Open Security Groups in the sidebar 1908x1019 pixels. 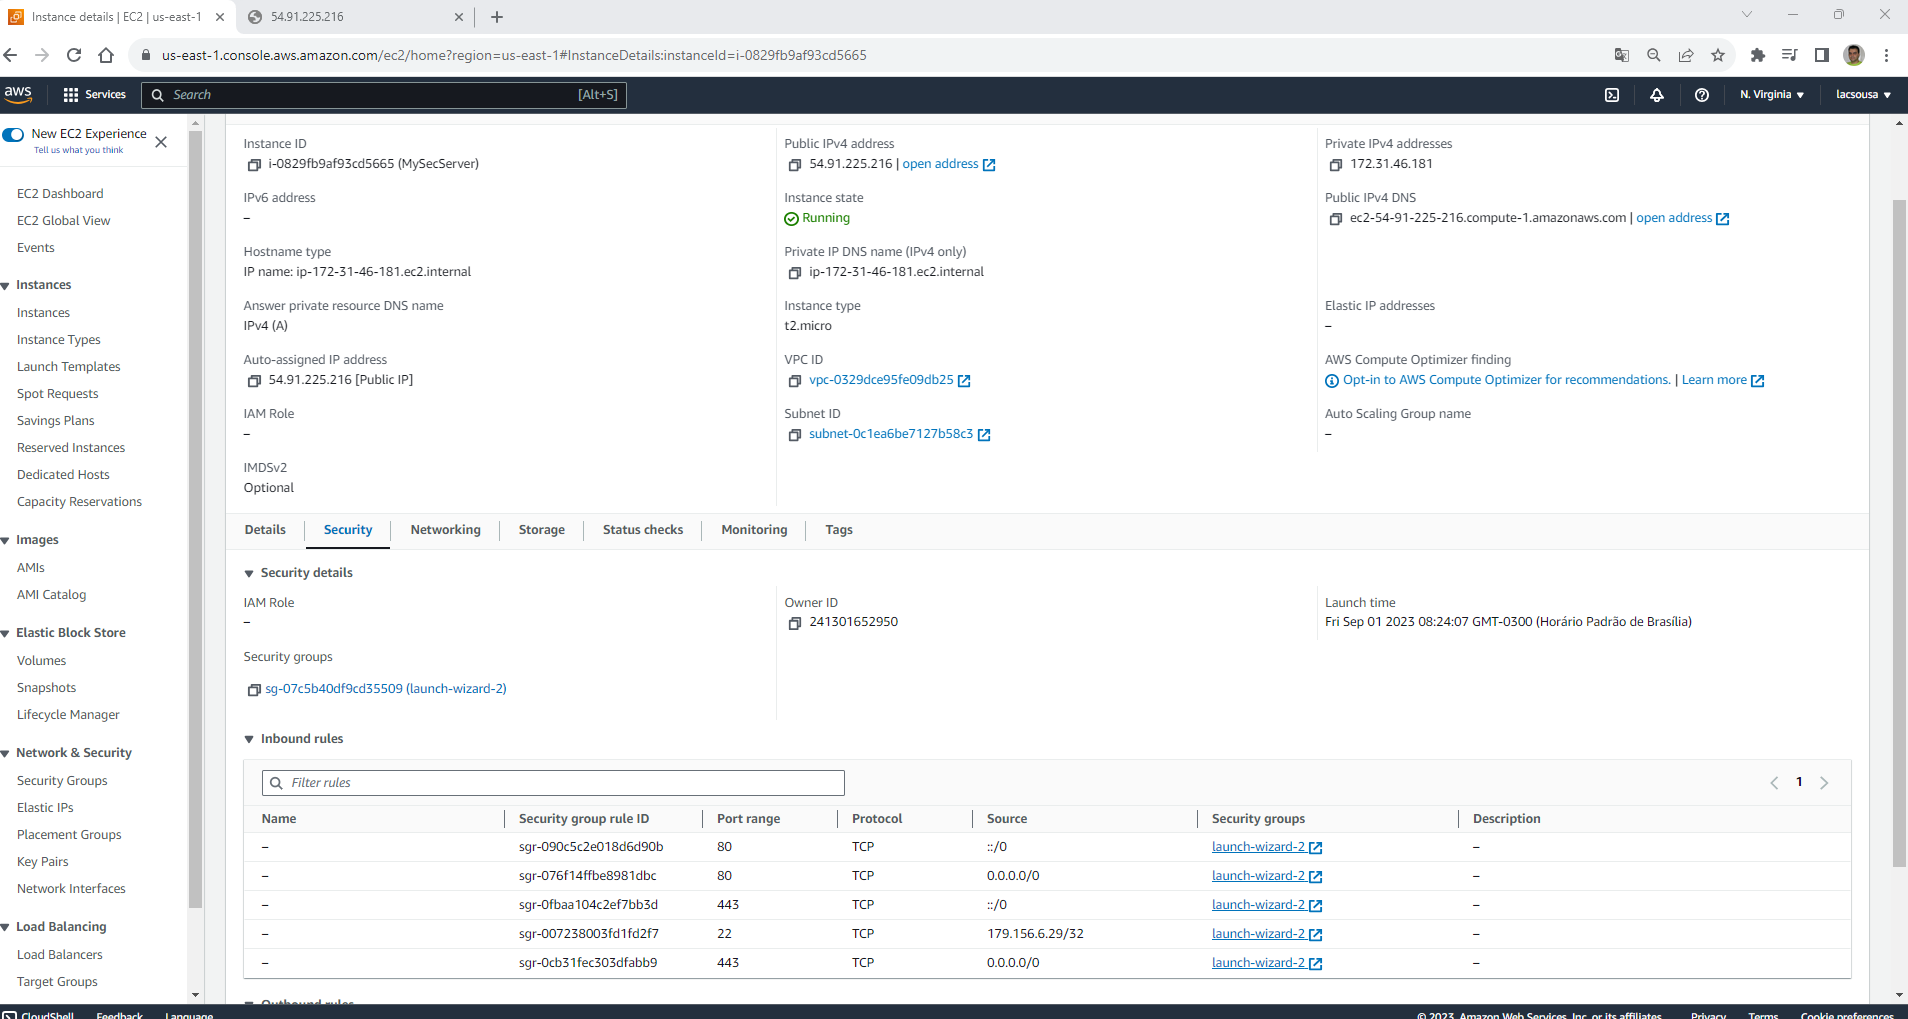click(62, 781)
